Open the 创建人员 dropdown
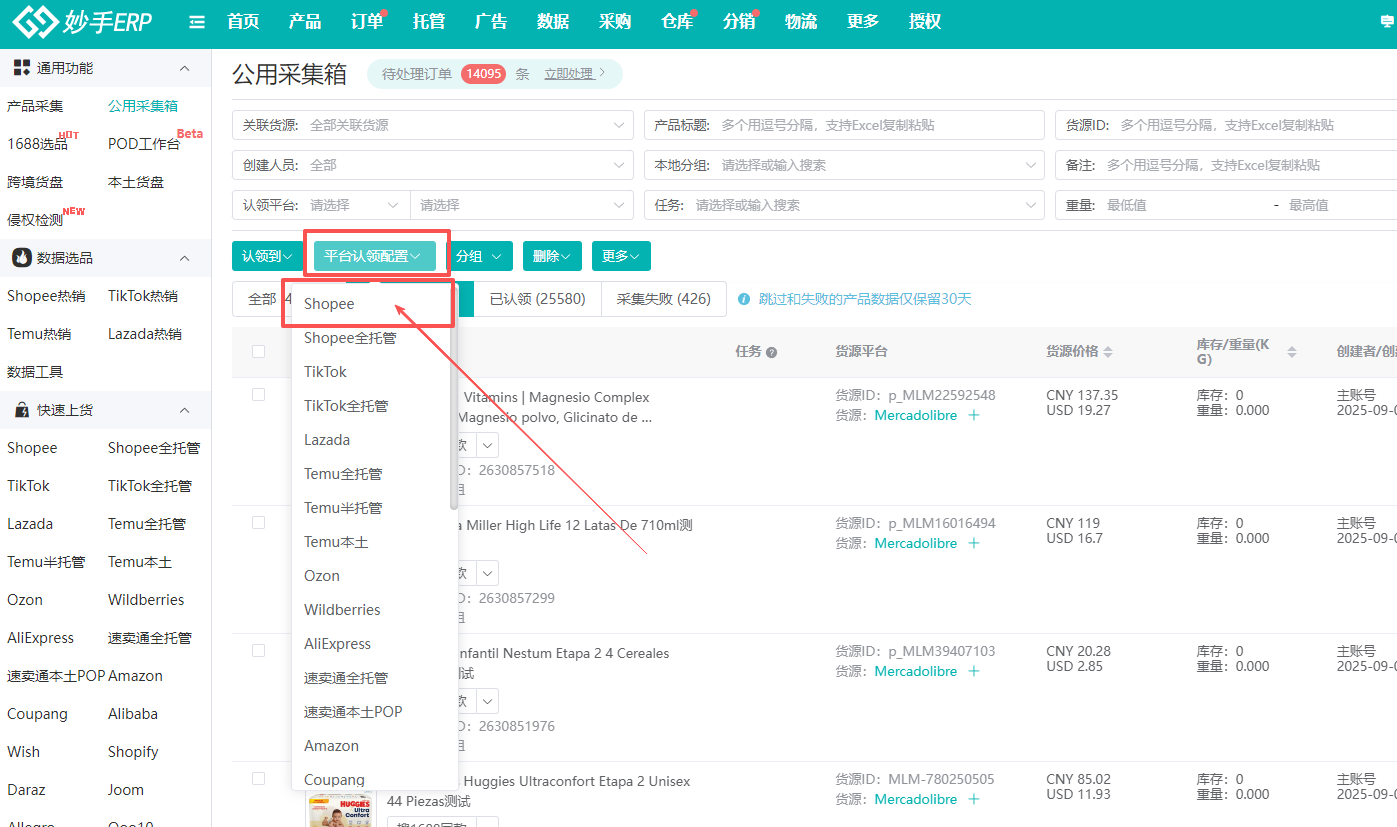The height and width of the screenshot is (827, 1397). click(x=432, y=165)
